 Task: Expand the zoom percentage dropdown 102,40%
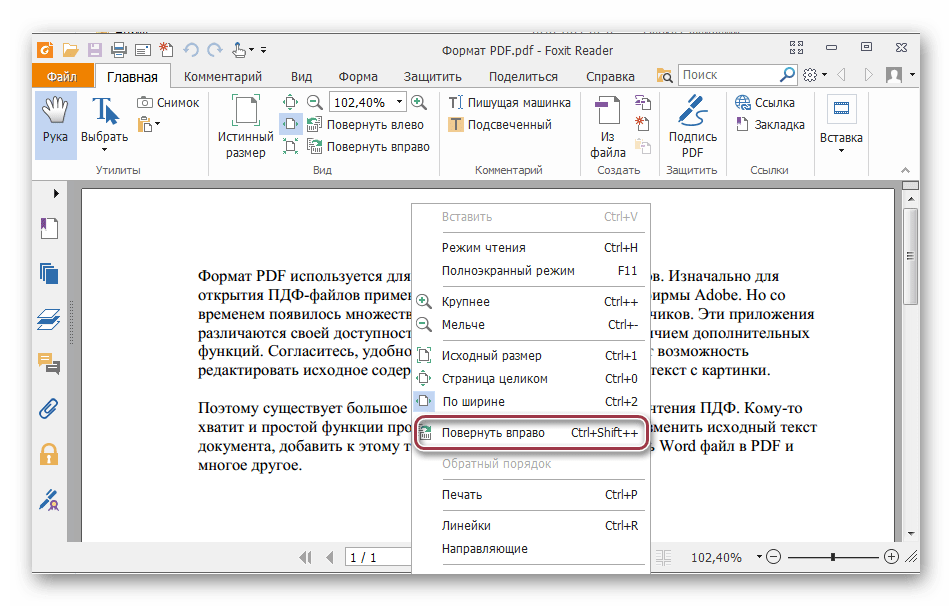400,102
